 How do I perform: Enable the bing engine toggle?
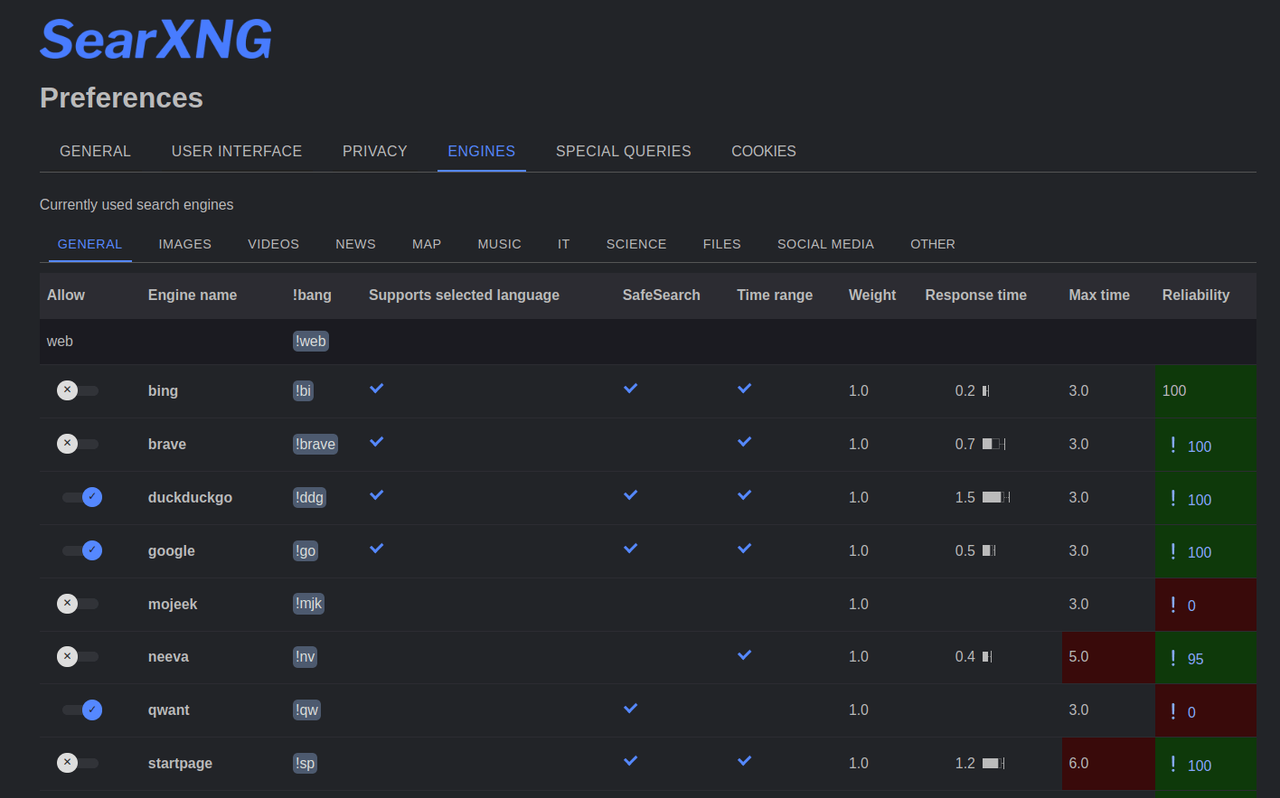(78, 390)
